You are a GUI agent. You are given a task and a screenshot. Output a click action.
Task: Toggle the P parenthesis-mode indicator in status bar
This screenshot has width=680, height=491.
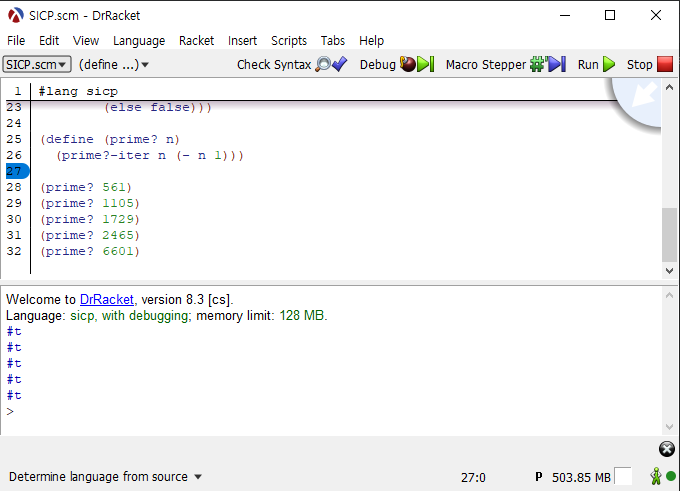click(539, 477)
